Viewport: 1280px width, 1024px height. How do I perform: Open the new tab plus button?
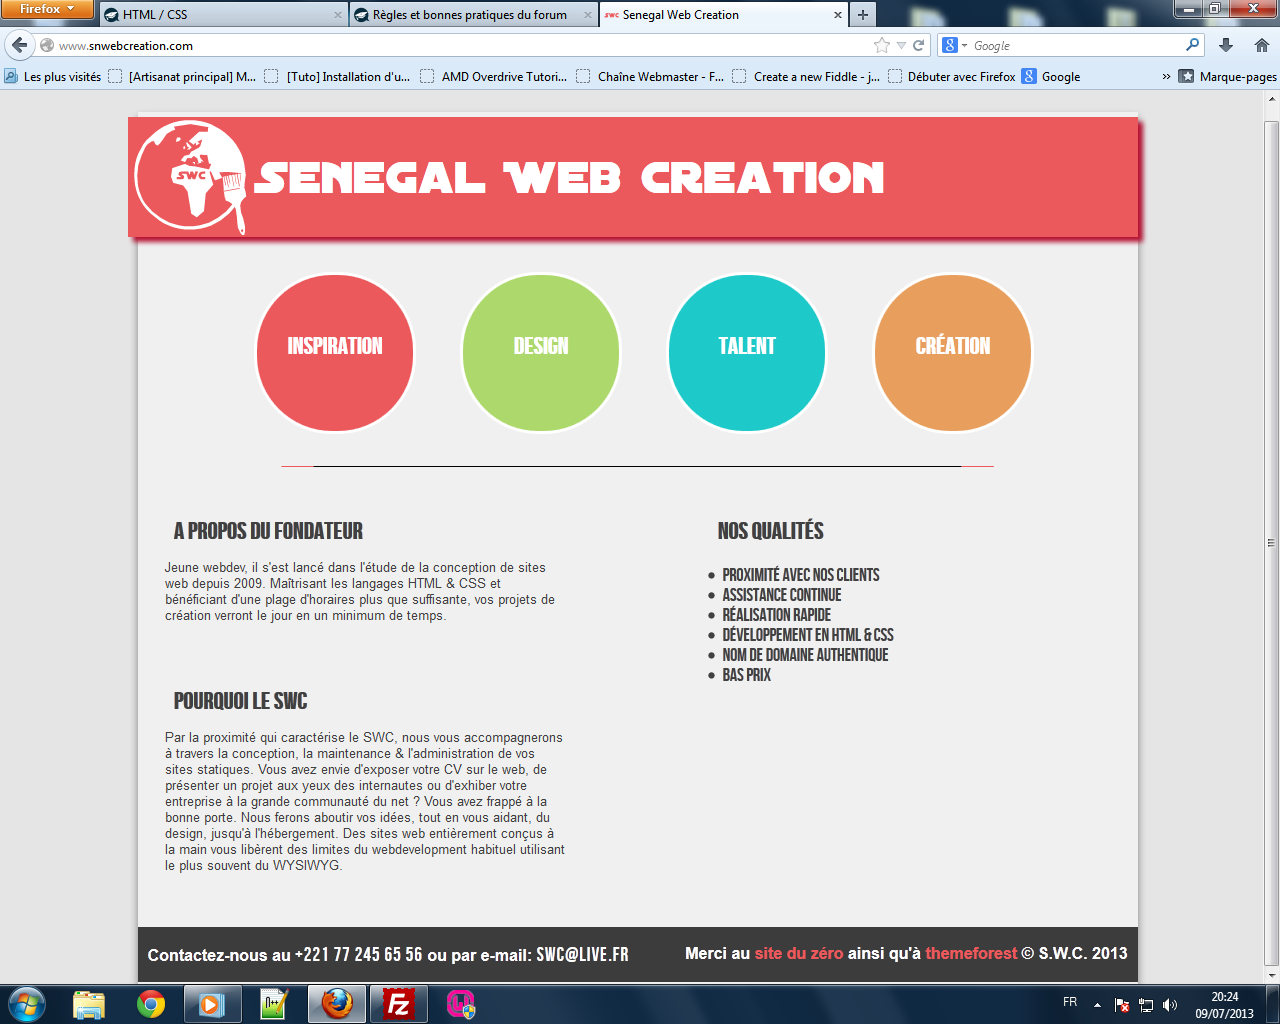tap(862, 15)
